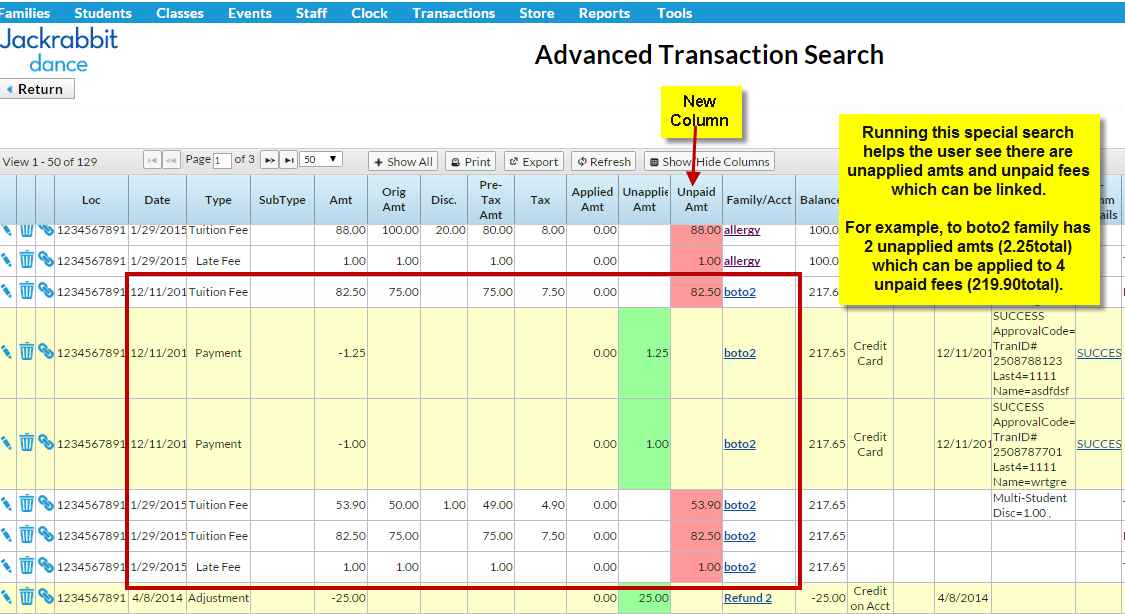Open the Classes menu
The height and width of the screenshot is (614, 1125).
point(180,13)
